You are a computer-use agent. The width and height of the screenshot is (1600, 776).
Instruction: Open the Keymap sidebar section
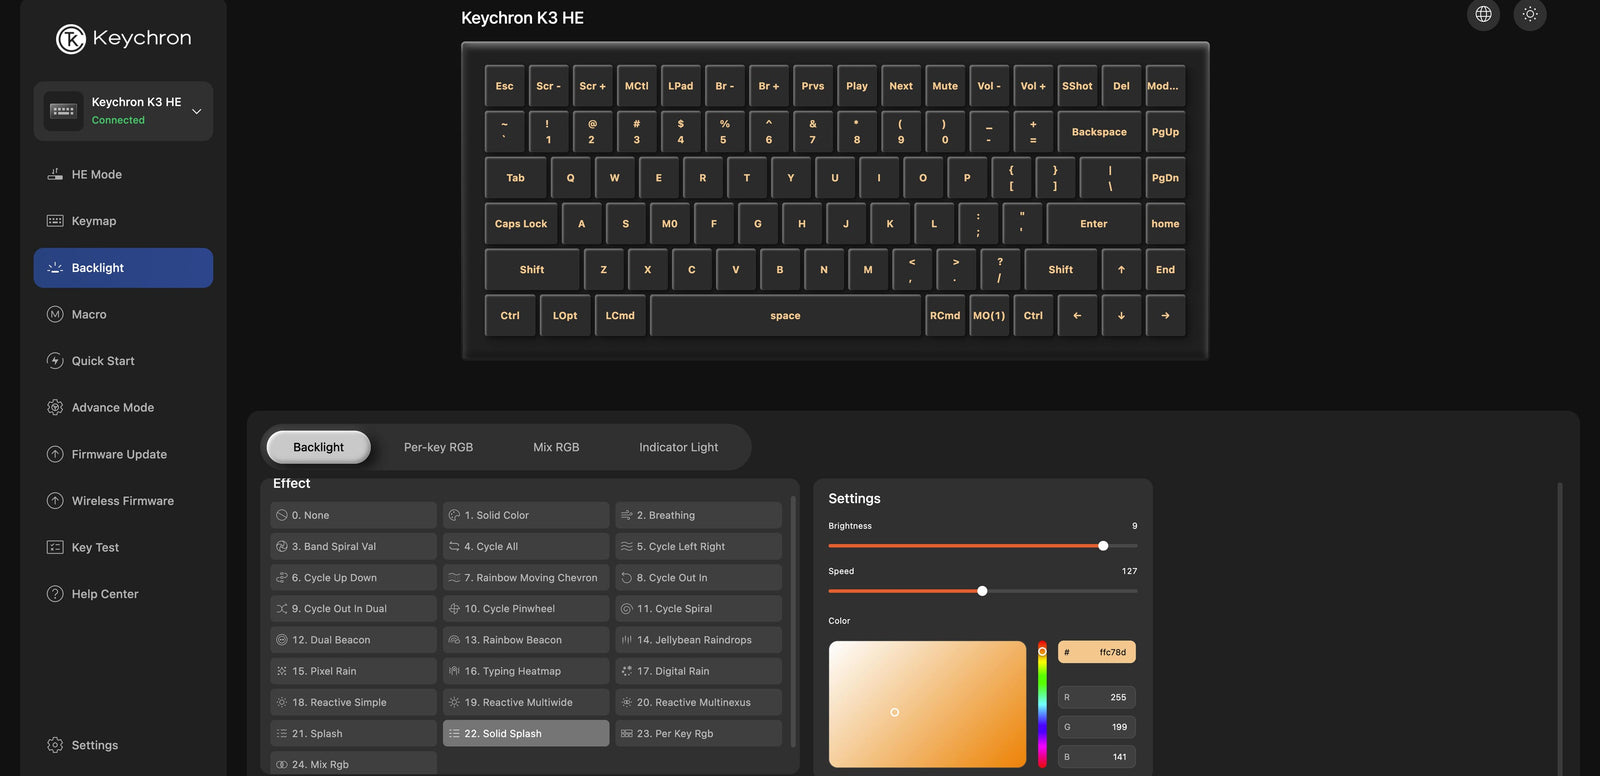123,221
